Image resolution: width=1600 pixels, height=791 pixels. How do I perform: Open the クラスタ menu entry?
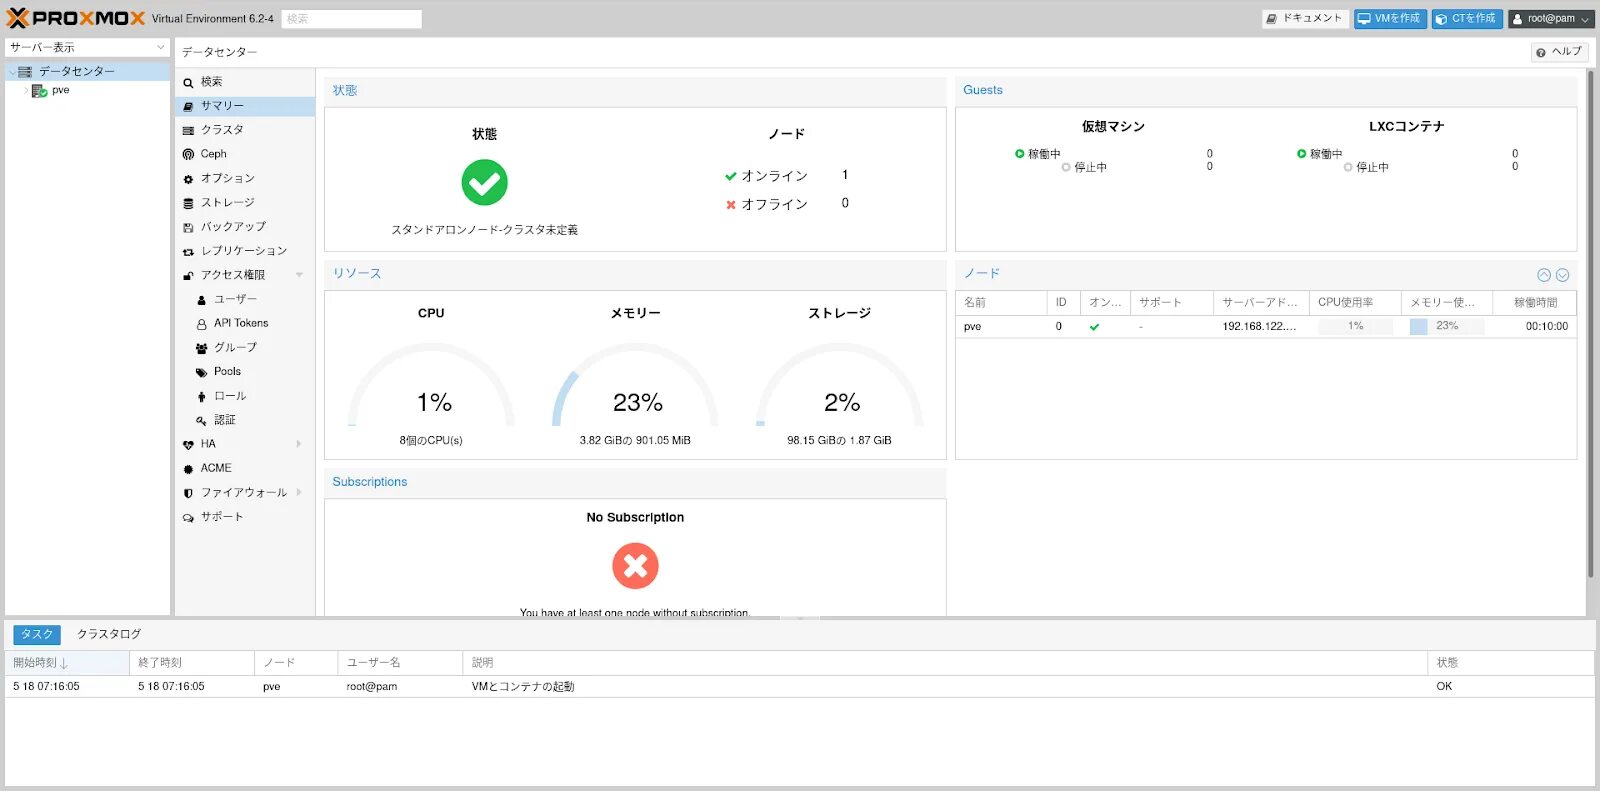[x=245, y=130]
